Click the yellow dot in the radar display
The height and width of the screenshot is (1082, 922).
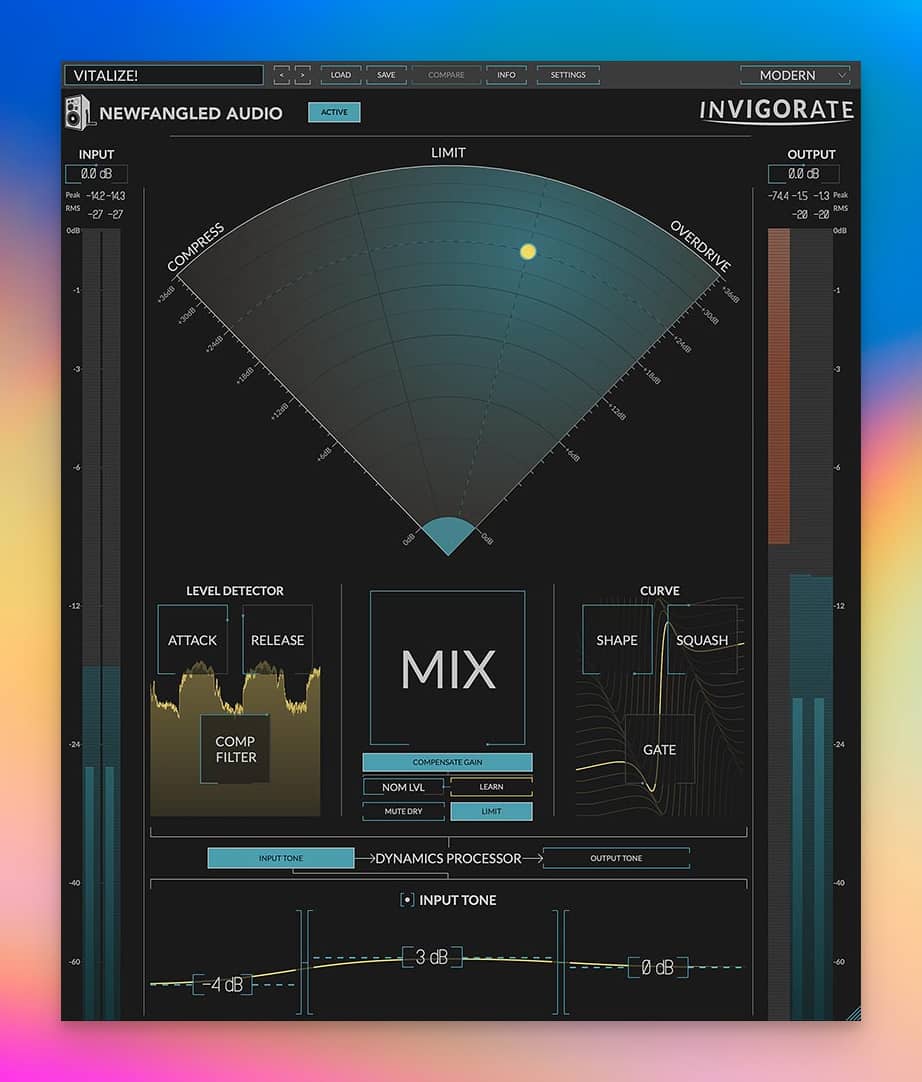528,251
